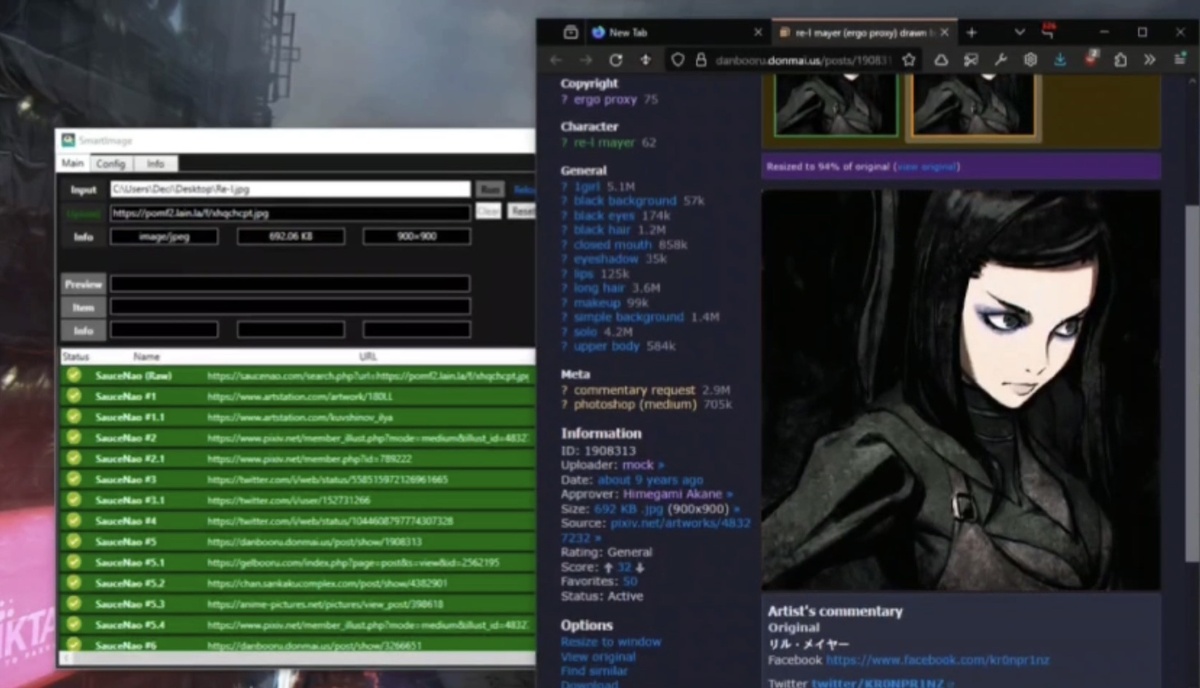This screenshot has width=1200, height=688.
Task: Open the extensions puzzle icon
Action: 1121,60
